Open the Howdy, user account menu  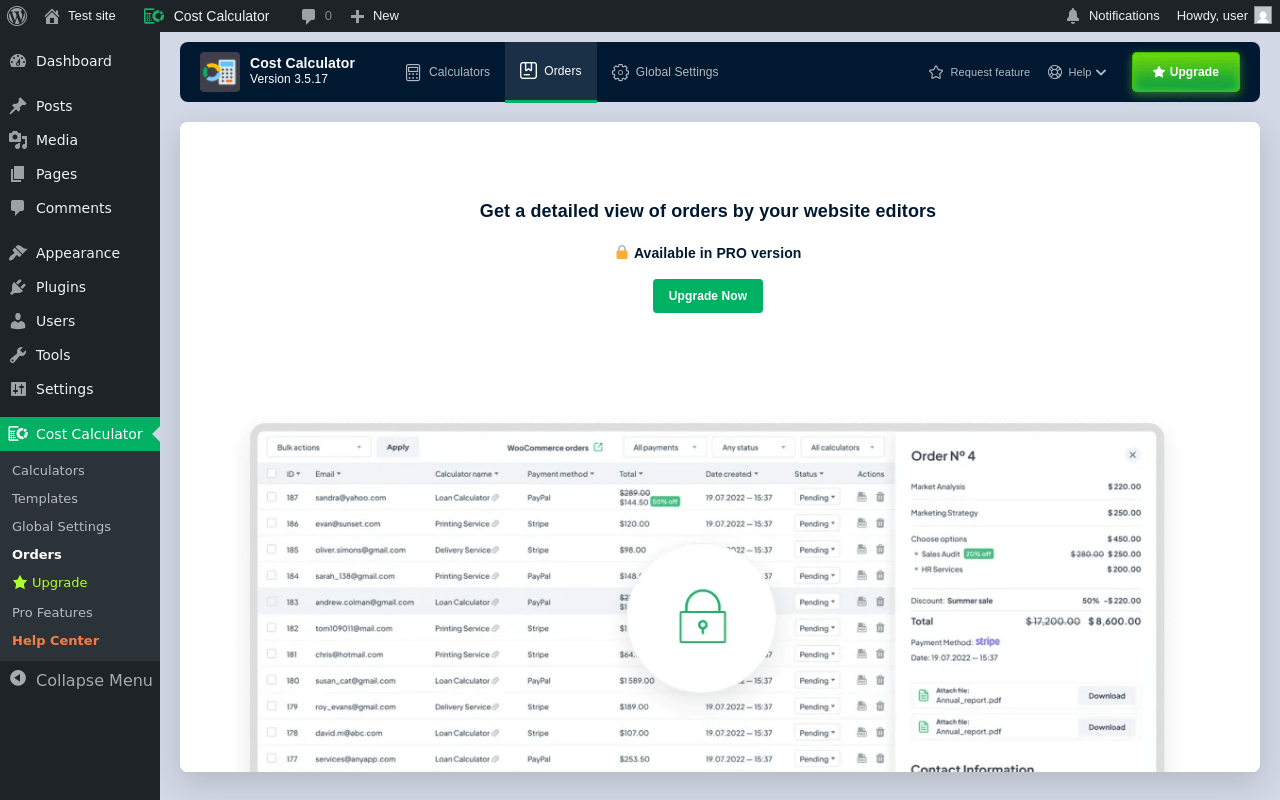(x=1224, y=15)
